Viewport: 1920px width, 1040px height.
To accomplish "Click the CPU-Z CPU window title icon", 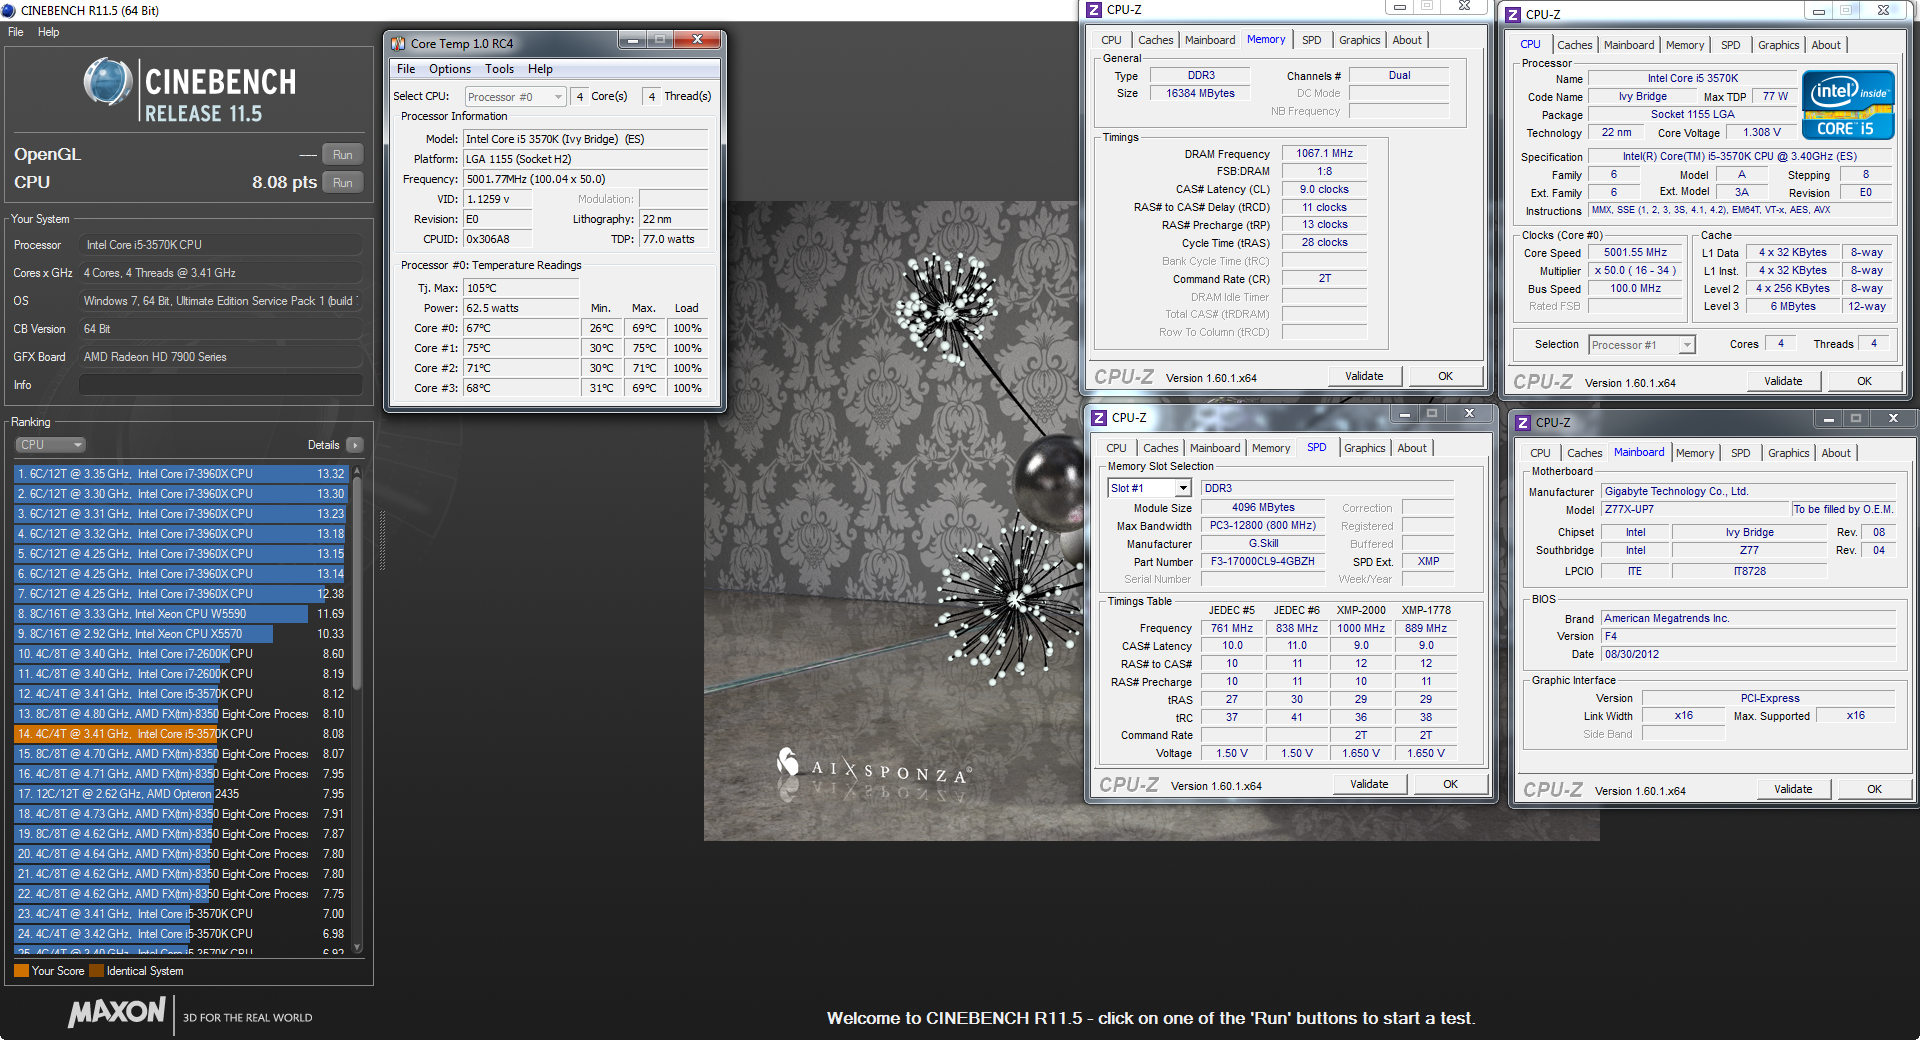I will [1513, 15].
